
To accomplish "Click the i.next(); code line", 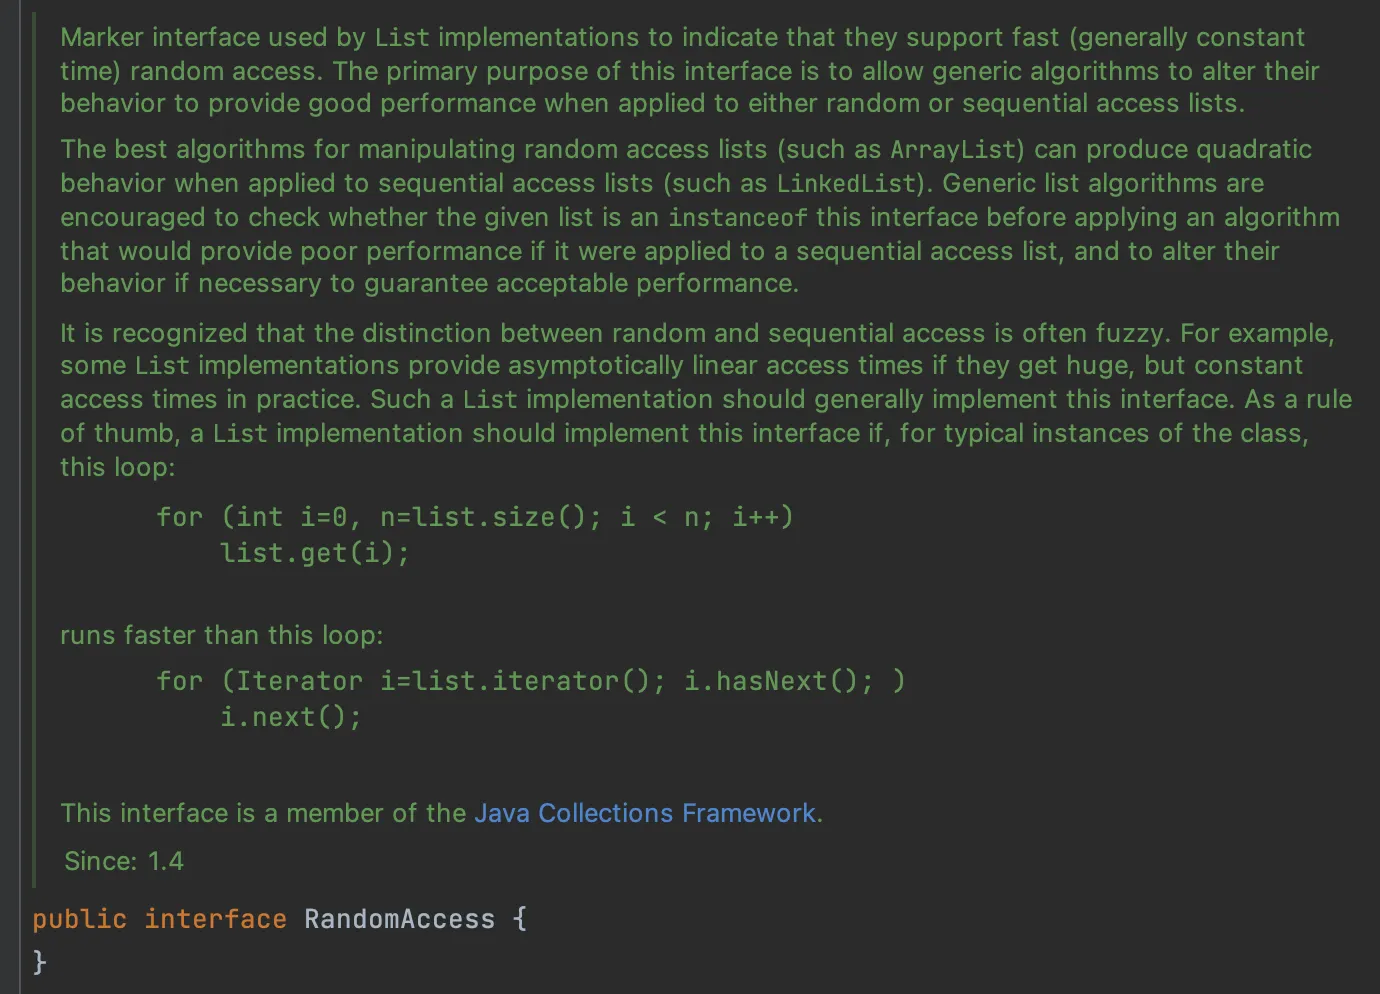I will tap(291, 717).
